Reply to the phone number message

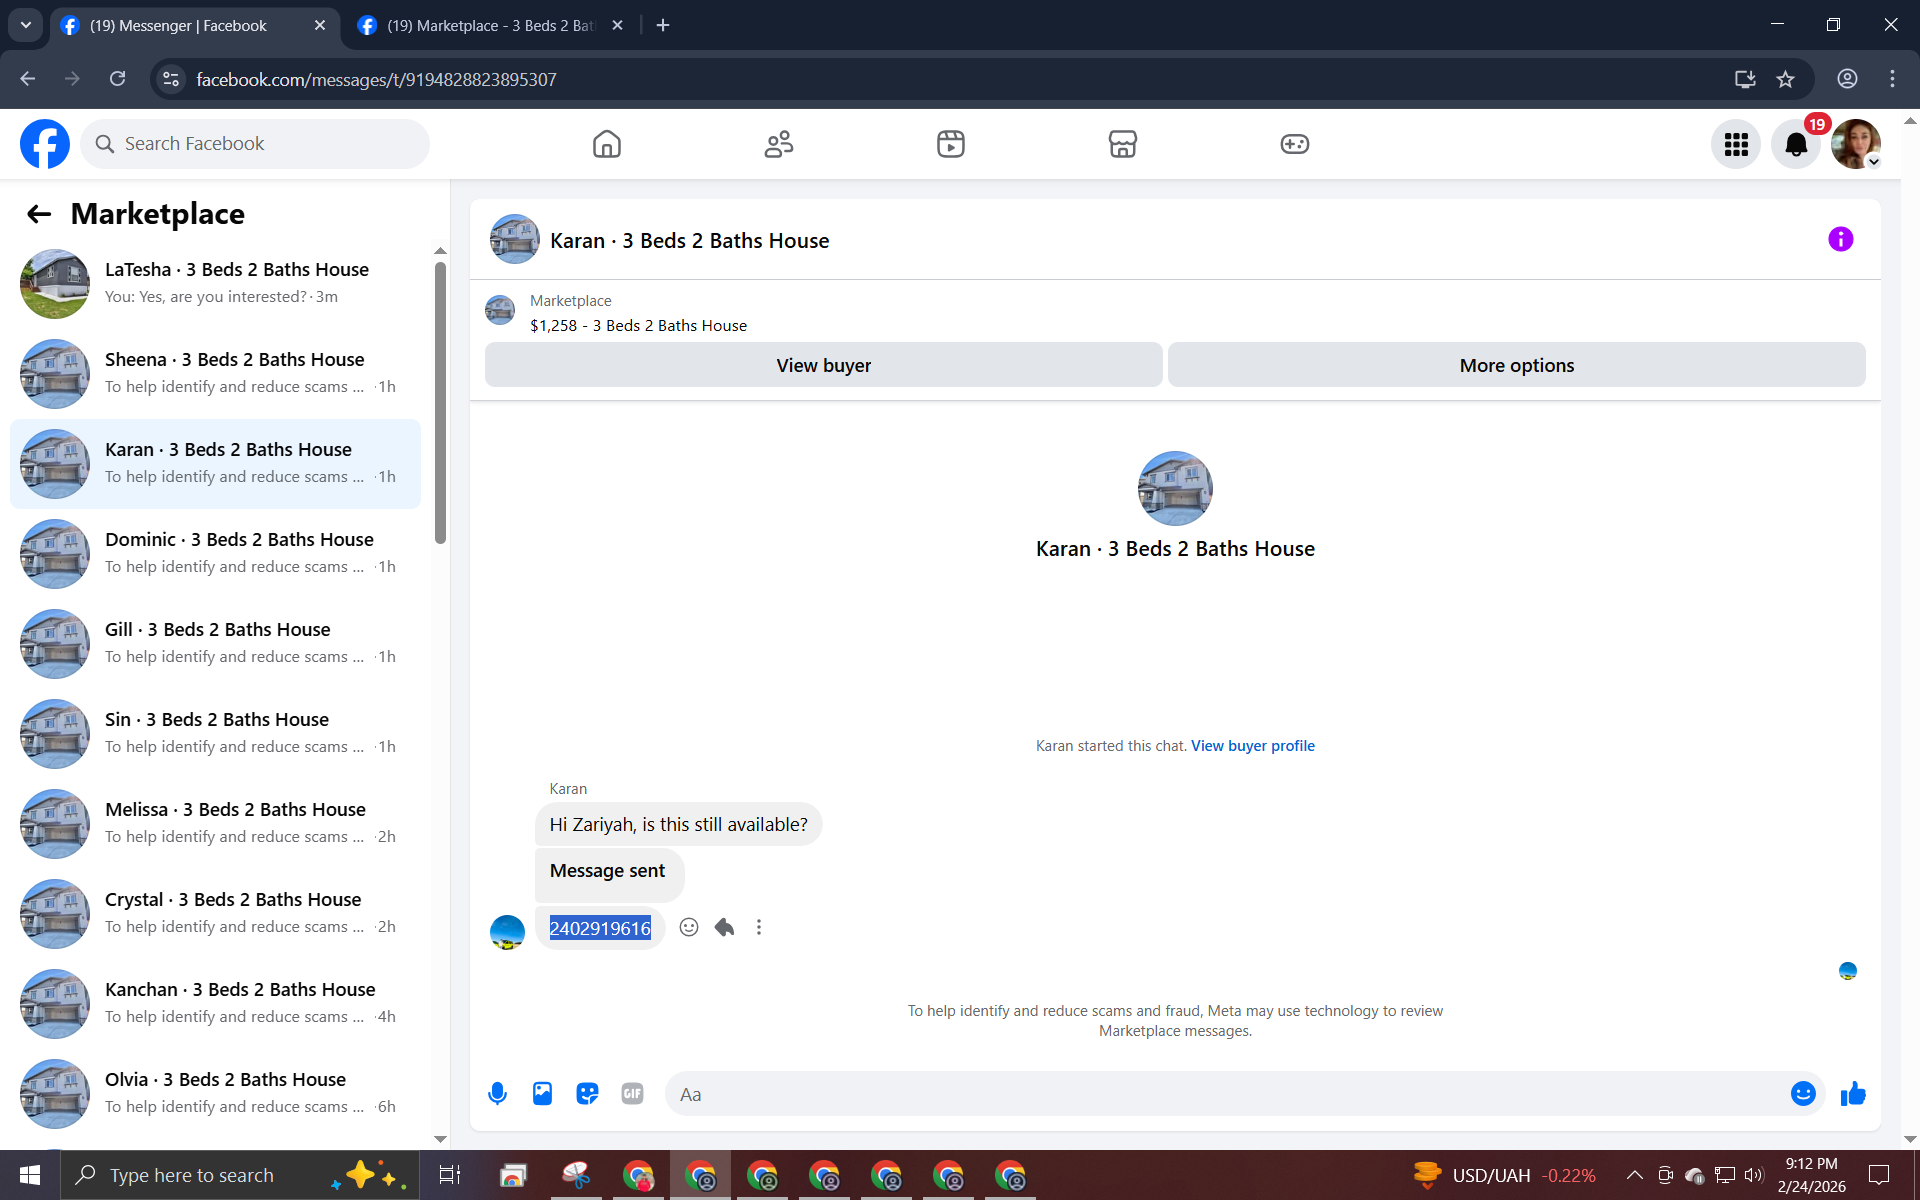[725, 927]
